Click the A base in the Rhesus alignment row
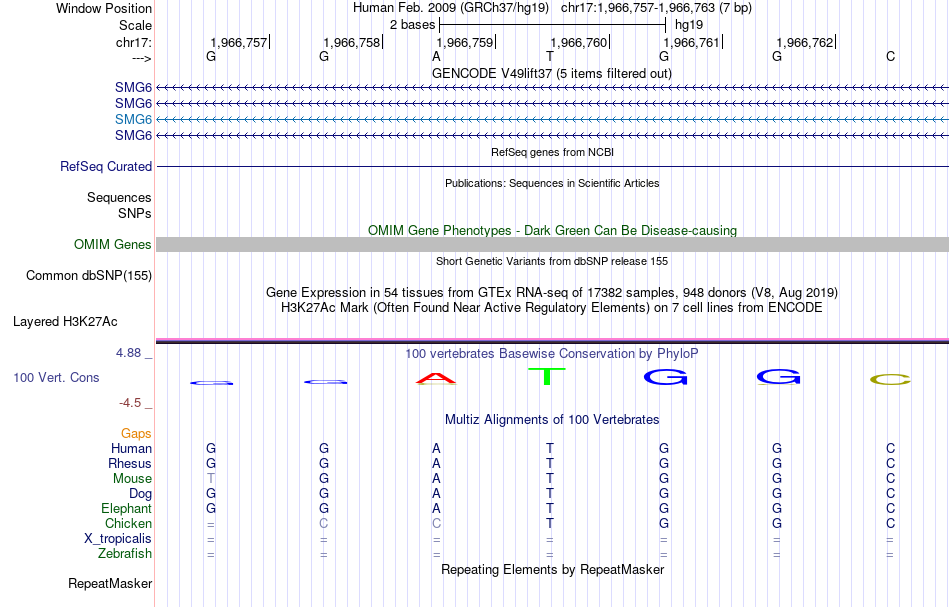The width and height of the screenshot is (950, 607). coord(436,463)
